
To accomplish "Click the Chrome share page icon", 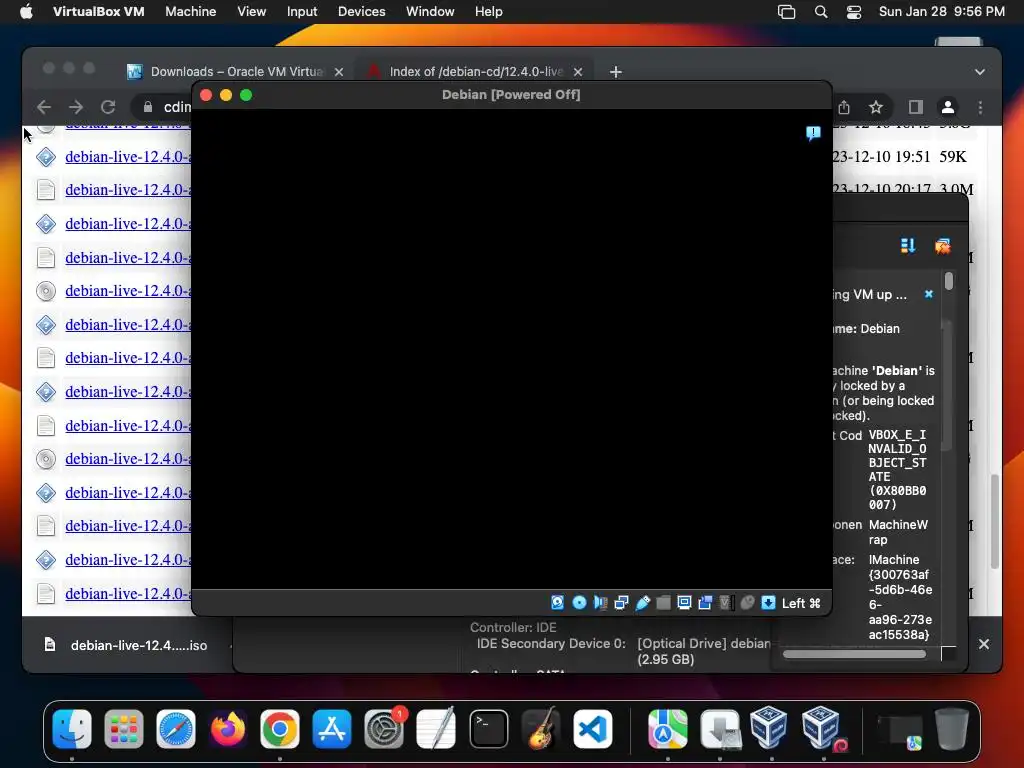I will 844,107.
